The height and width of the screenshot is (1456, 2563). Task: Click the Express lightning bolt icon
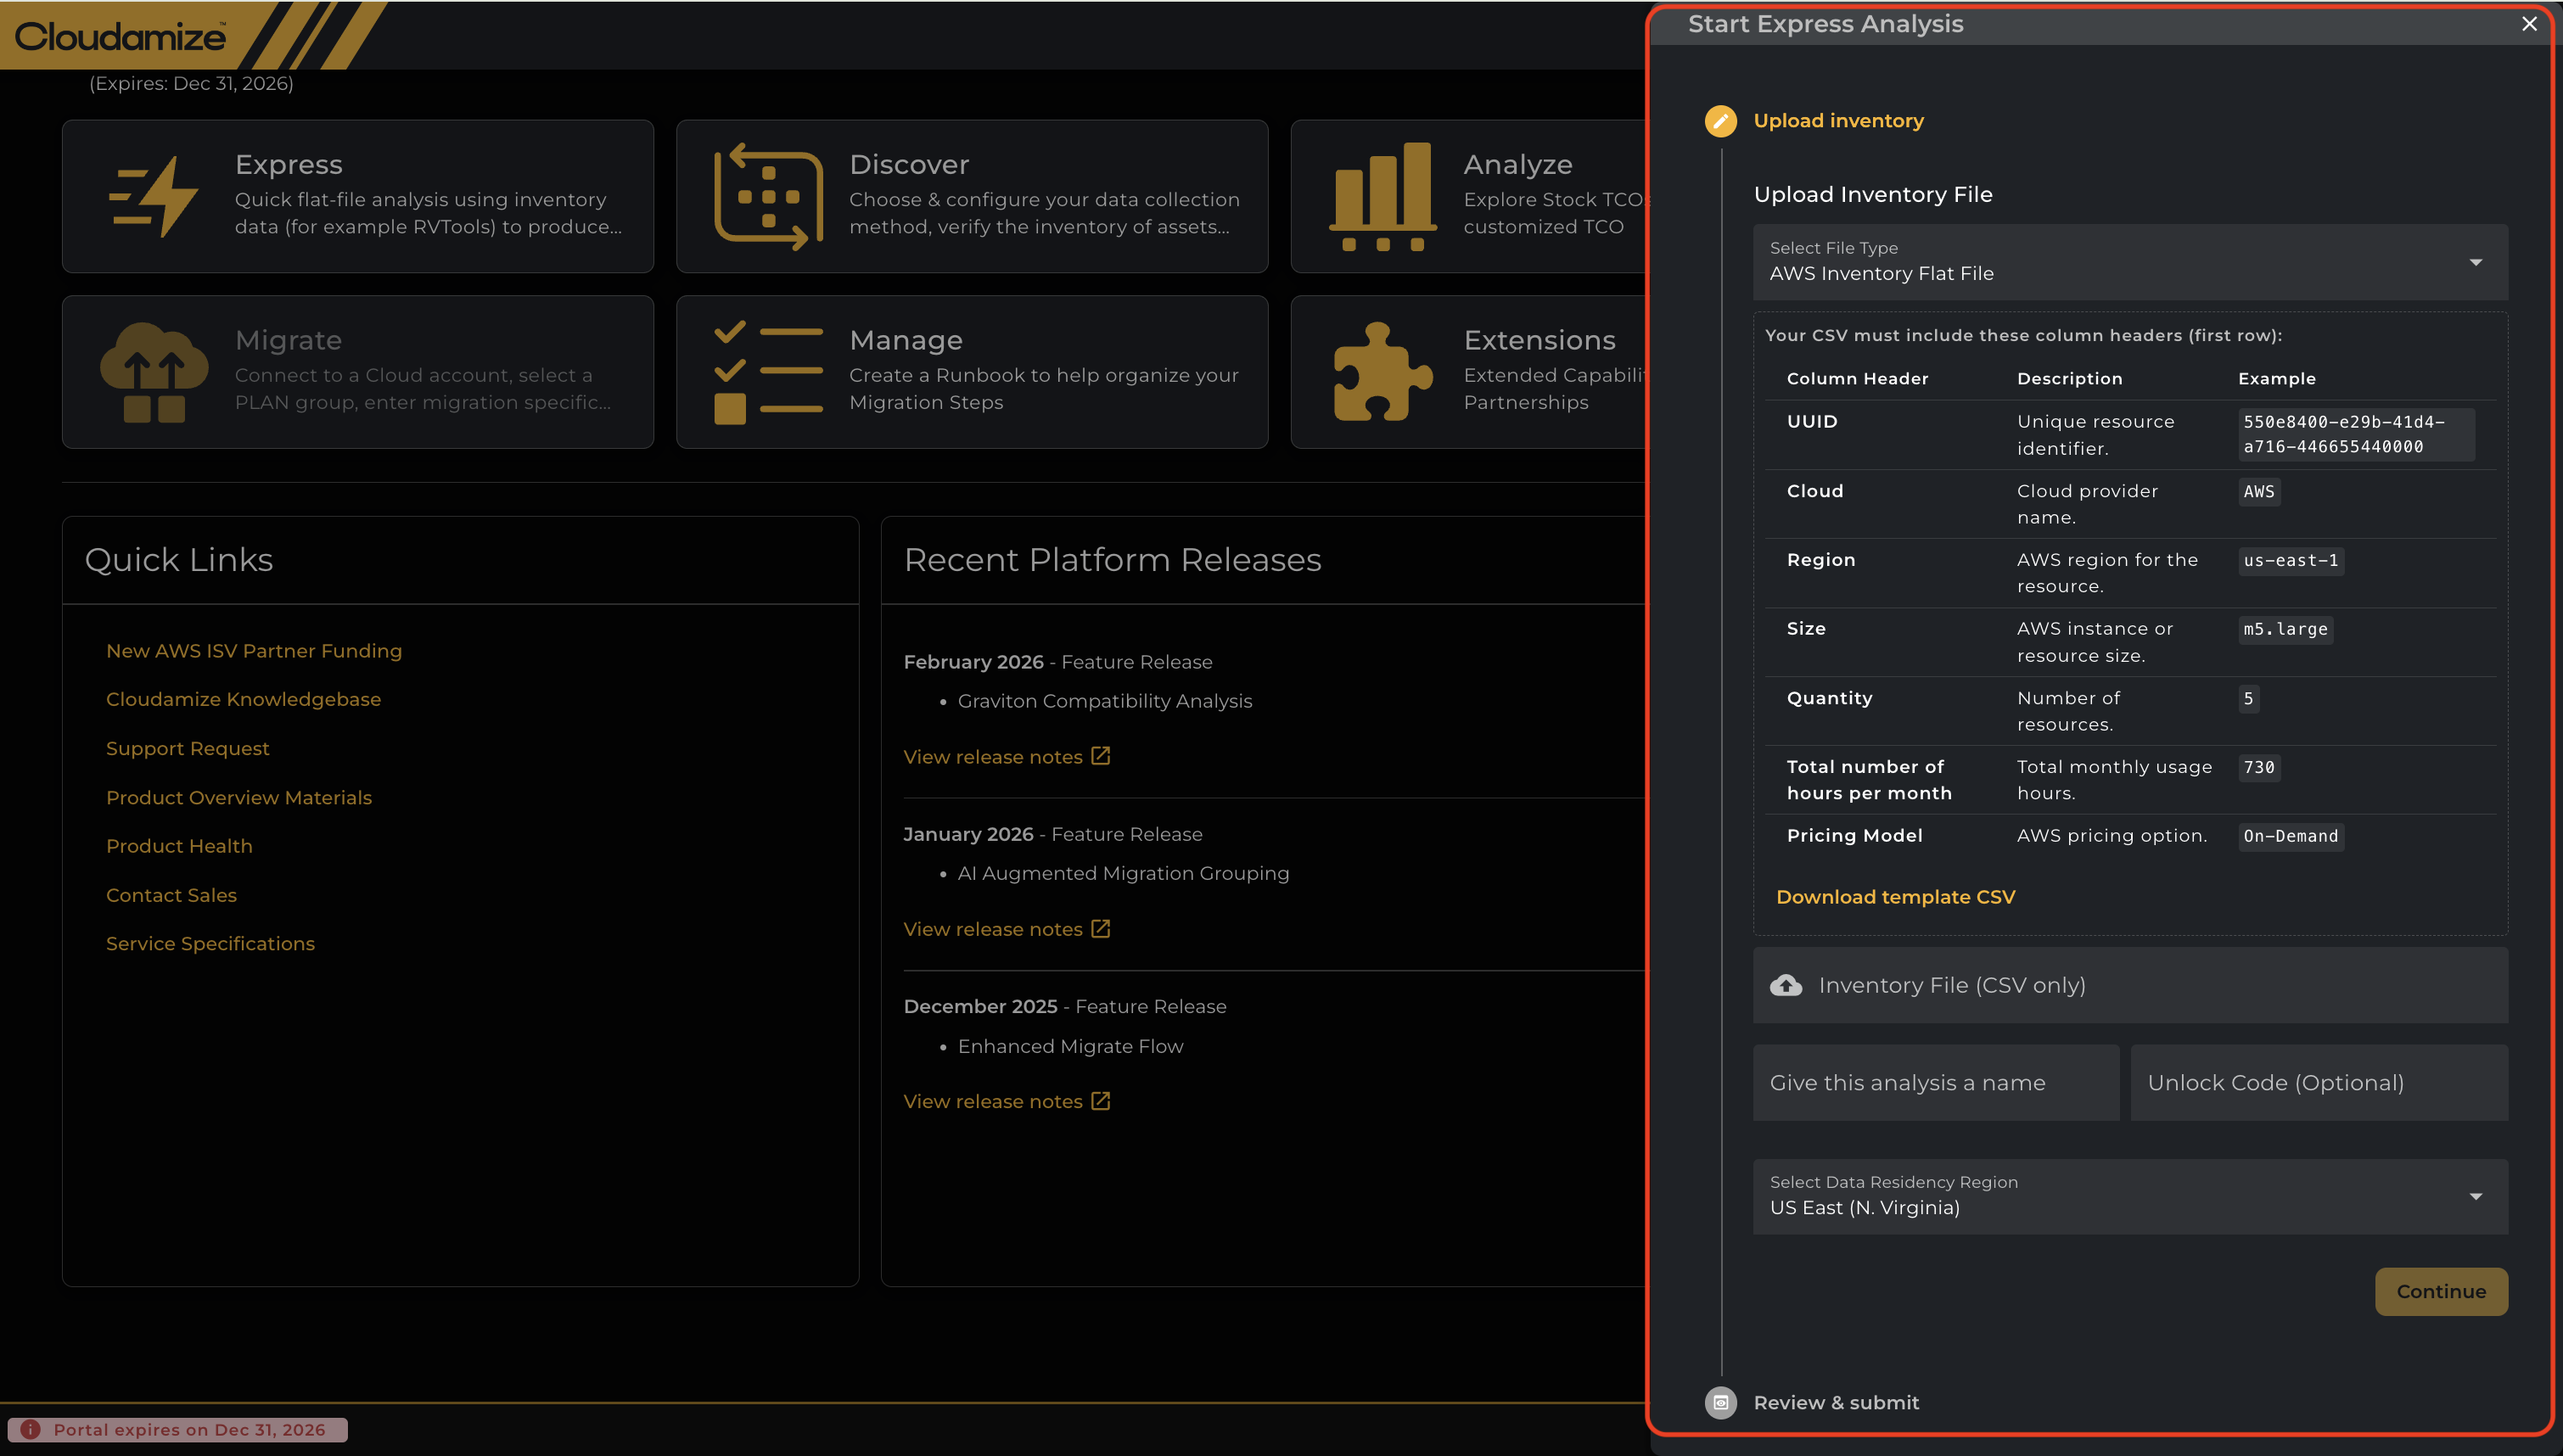click(154, 196)
